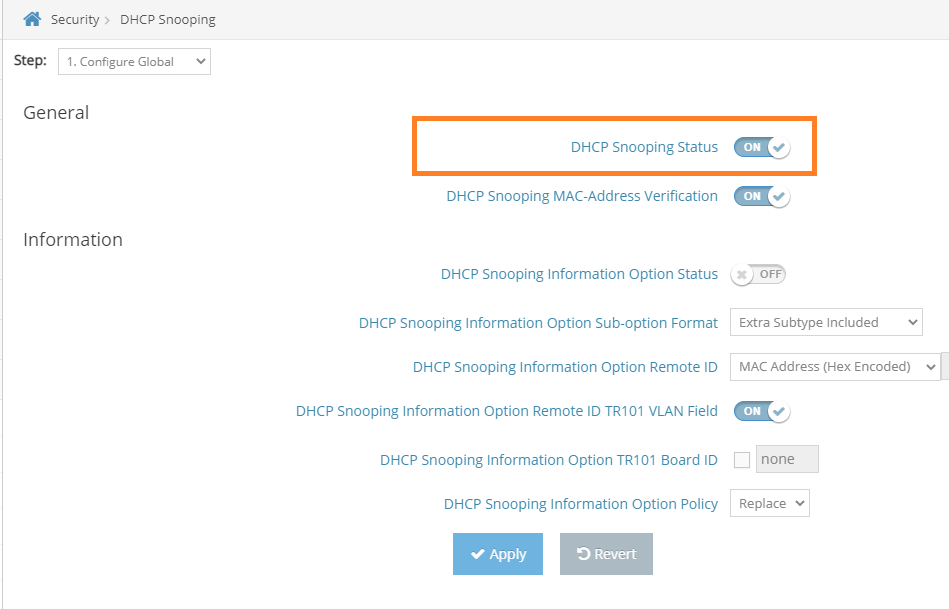Click the home icon in breadcrumb
The height and width of the screenshot is (609, 949).
tap(32, 19)
